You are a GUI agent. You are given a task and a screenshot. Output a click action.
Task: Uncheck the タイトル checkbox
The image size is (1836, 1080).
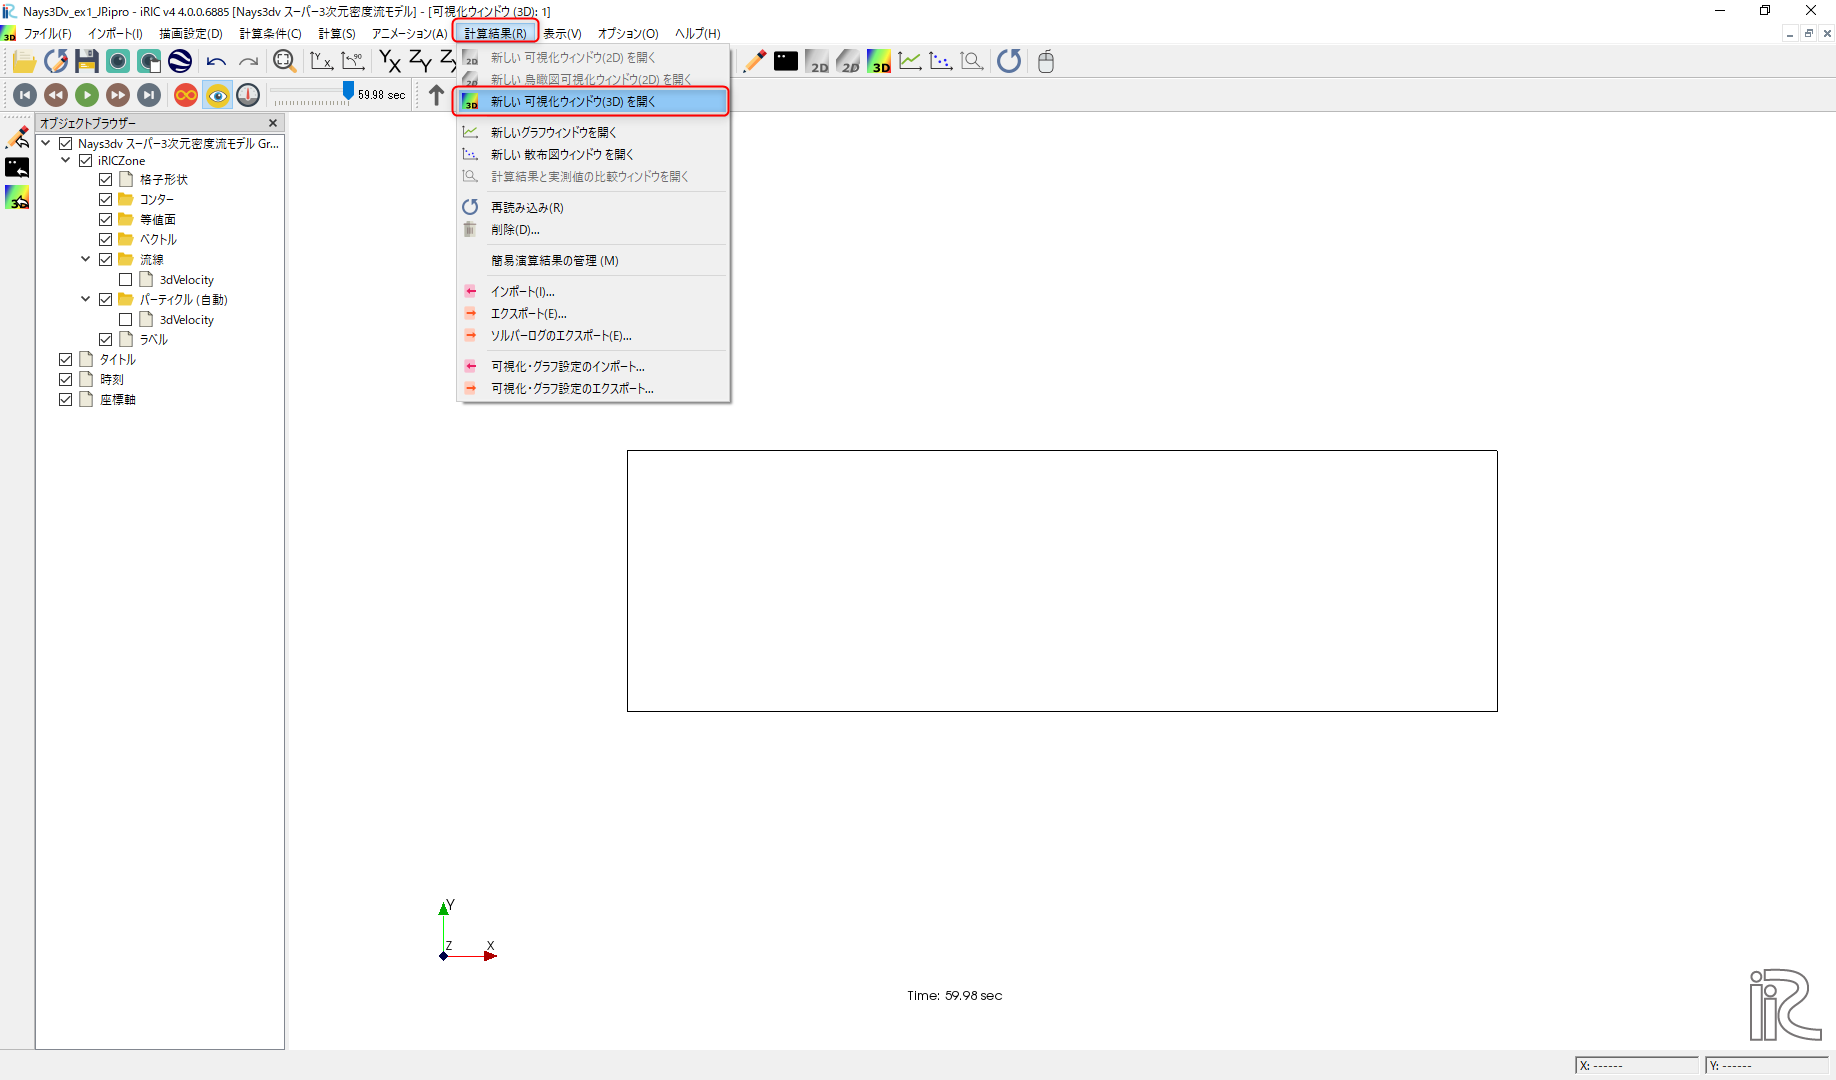pyautogui.click(x=66, y=360)
